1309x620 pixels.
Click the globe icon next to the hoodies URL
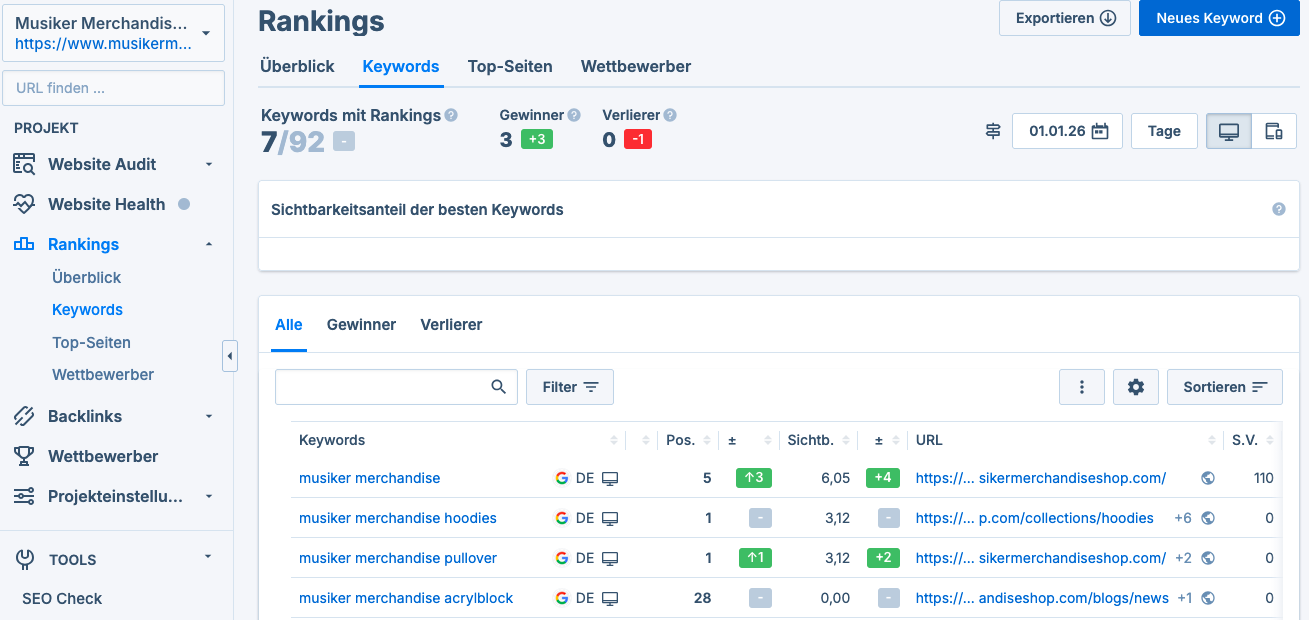pyautogui.click(x=1207, y=518)
